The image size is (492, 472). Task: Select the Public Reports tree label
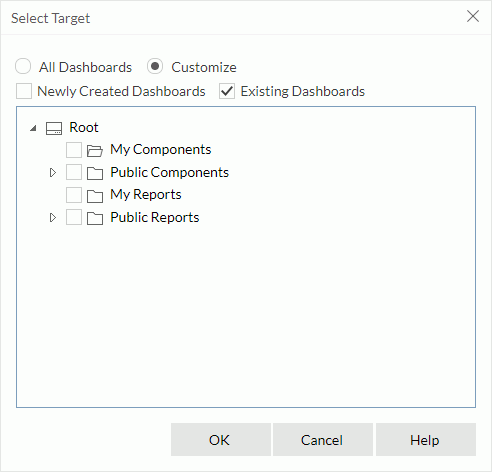[x=155, y=217]
